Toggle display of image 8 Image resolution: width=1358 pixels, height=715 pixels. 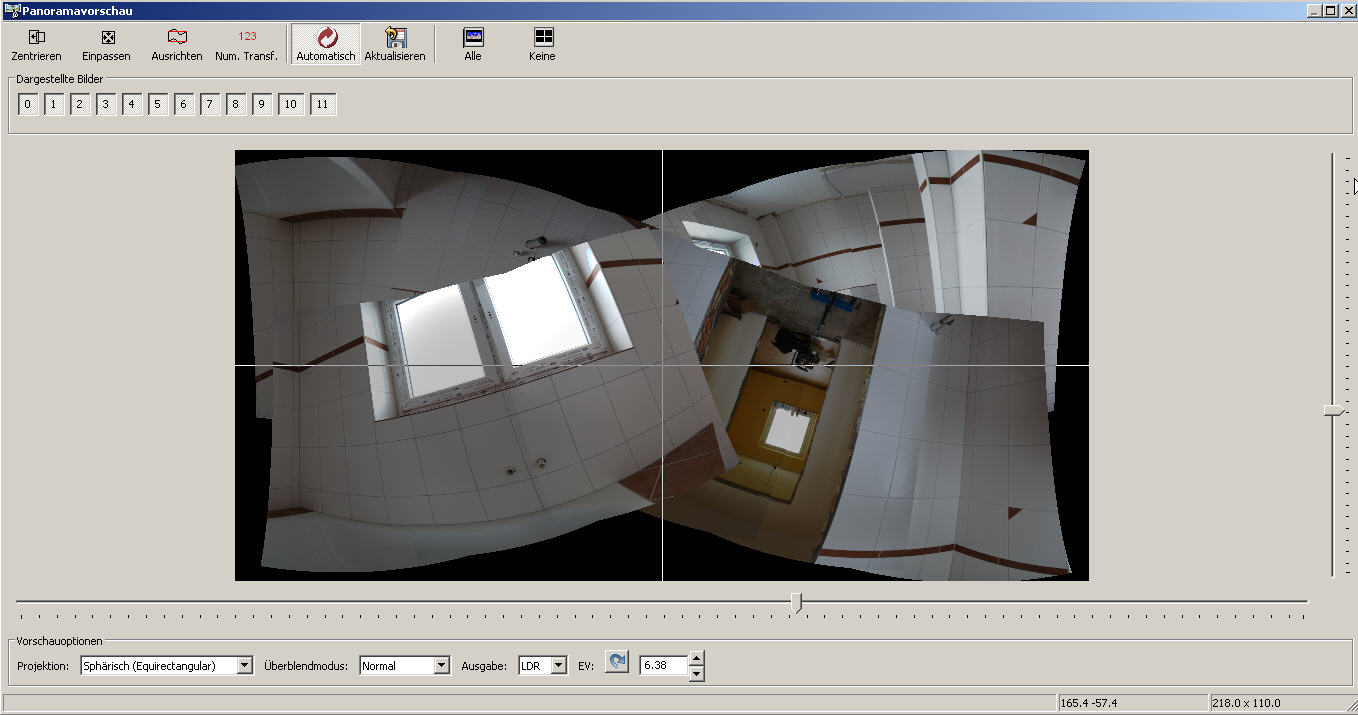(236, 105)
